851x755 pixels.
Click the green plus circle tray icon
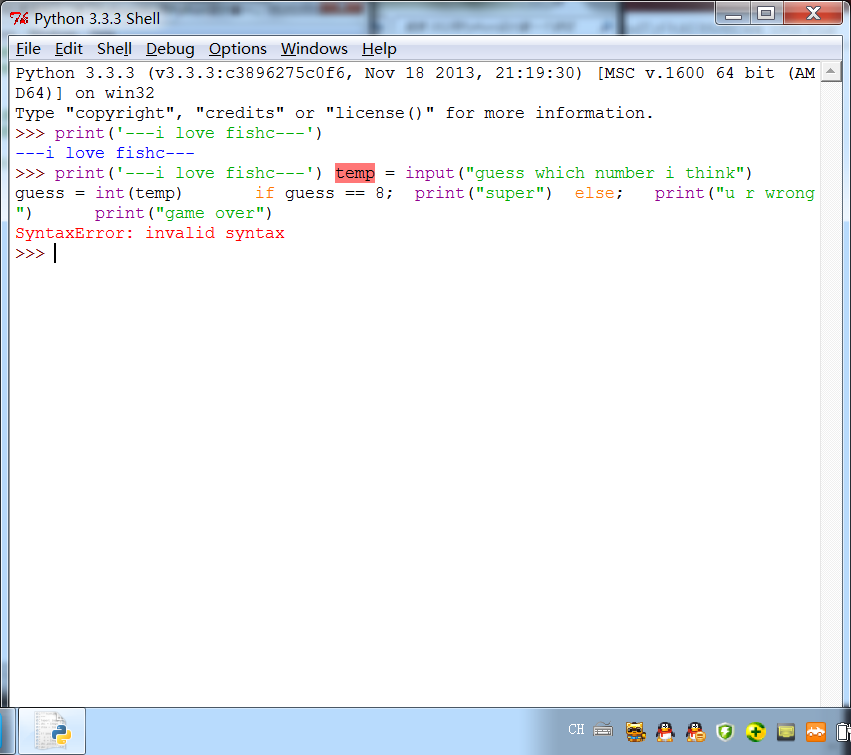[756, 731]
